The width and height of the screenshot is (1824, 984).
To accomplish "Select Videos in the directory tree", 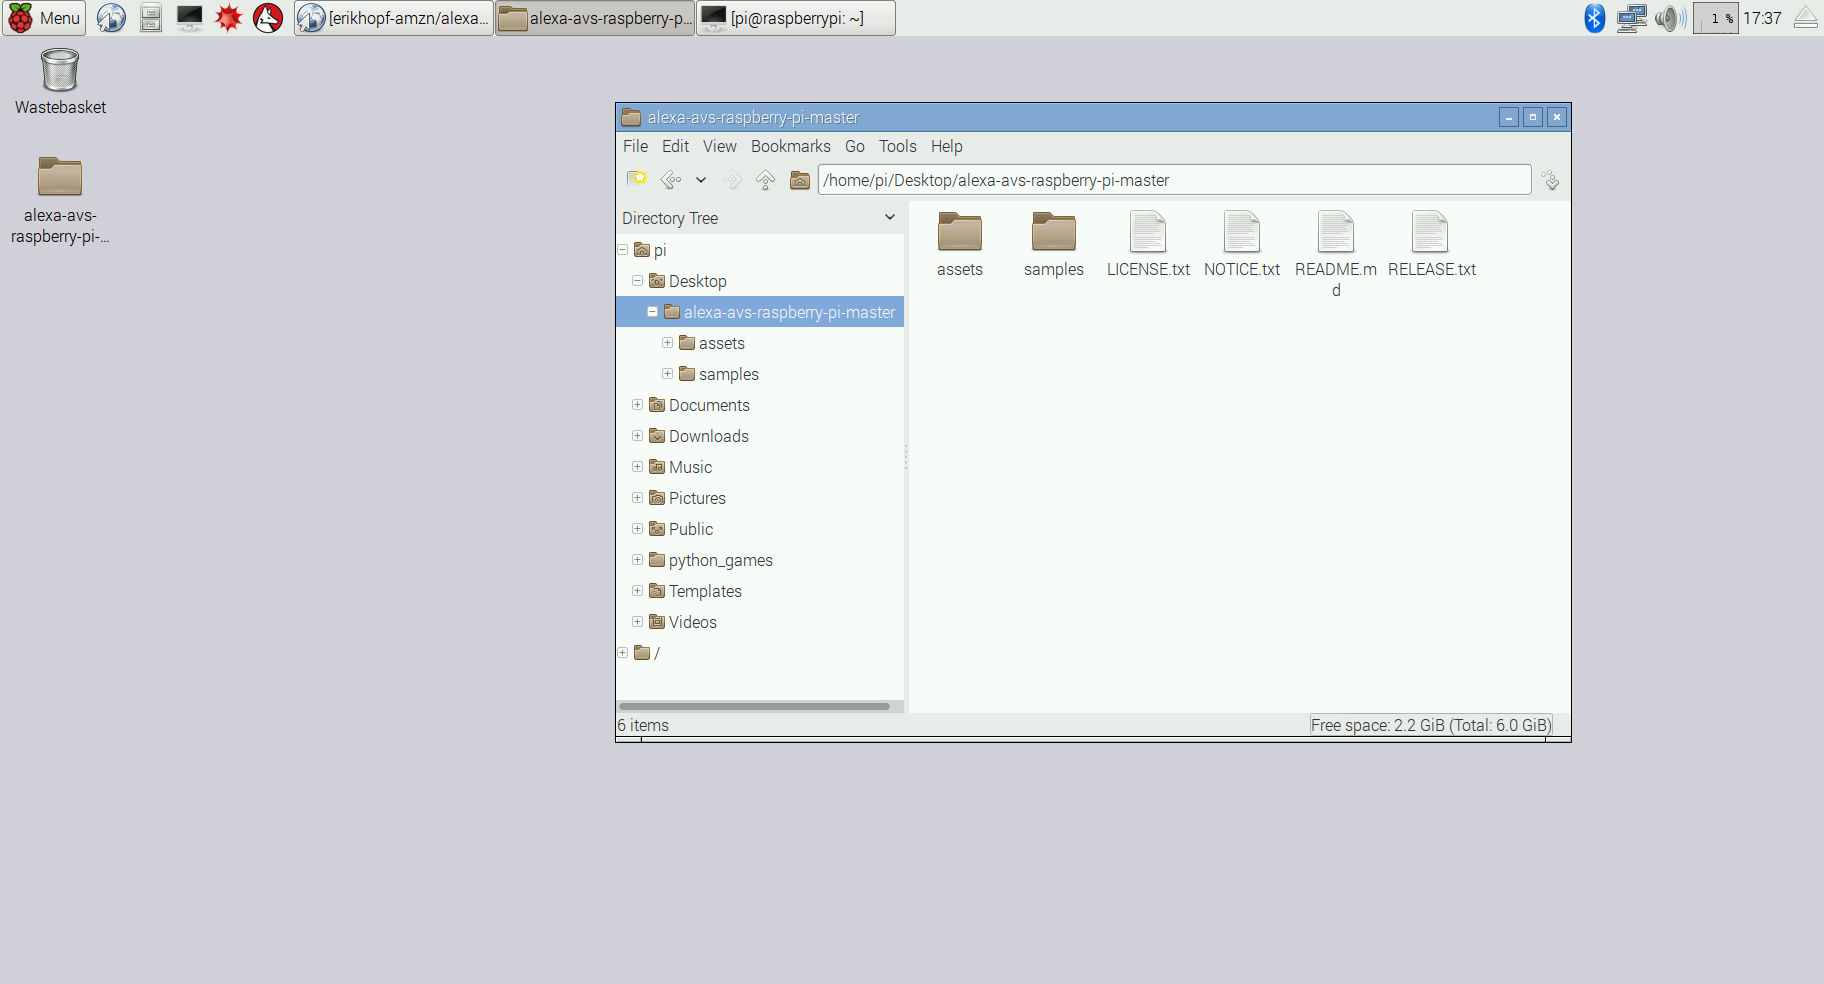I will tap(692, 622).
